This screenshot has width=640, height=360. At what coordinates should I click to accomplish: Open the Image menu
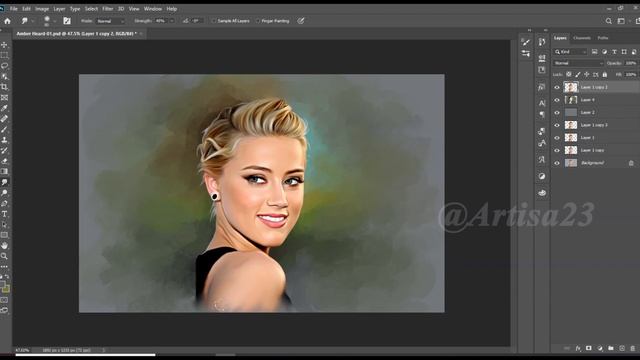[42, 9]
